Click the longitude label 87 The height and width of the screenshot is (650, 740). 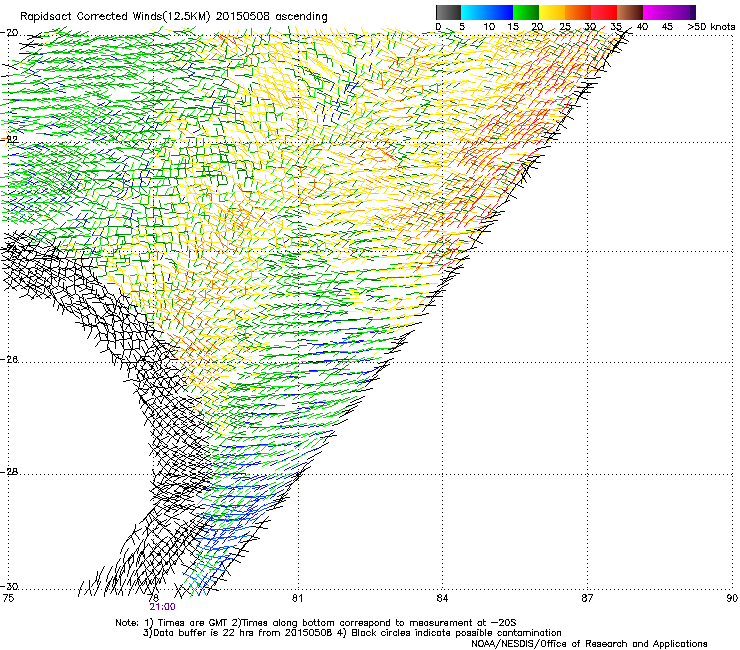pos(587,598)
